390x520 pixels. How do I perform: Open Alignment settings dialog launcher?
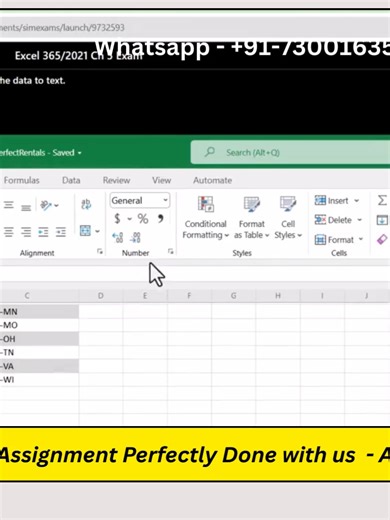pos(100,251)
